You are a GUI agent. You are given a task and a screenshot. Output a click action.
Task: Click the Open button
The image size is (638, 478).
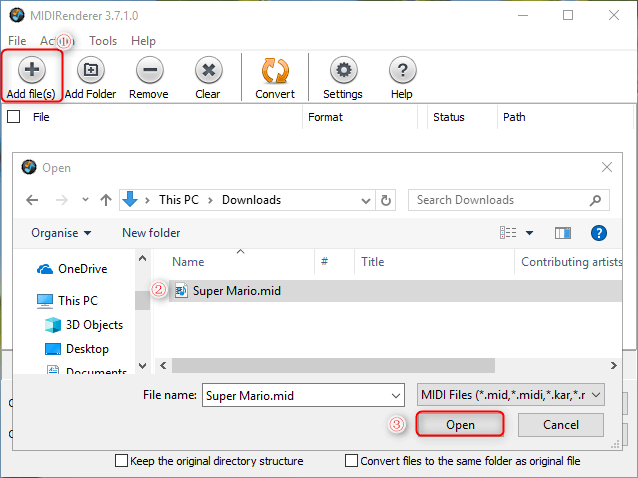point(460,425)
